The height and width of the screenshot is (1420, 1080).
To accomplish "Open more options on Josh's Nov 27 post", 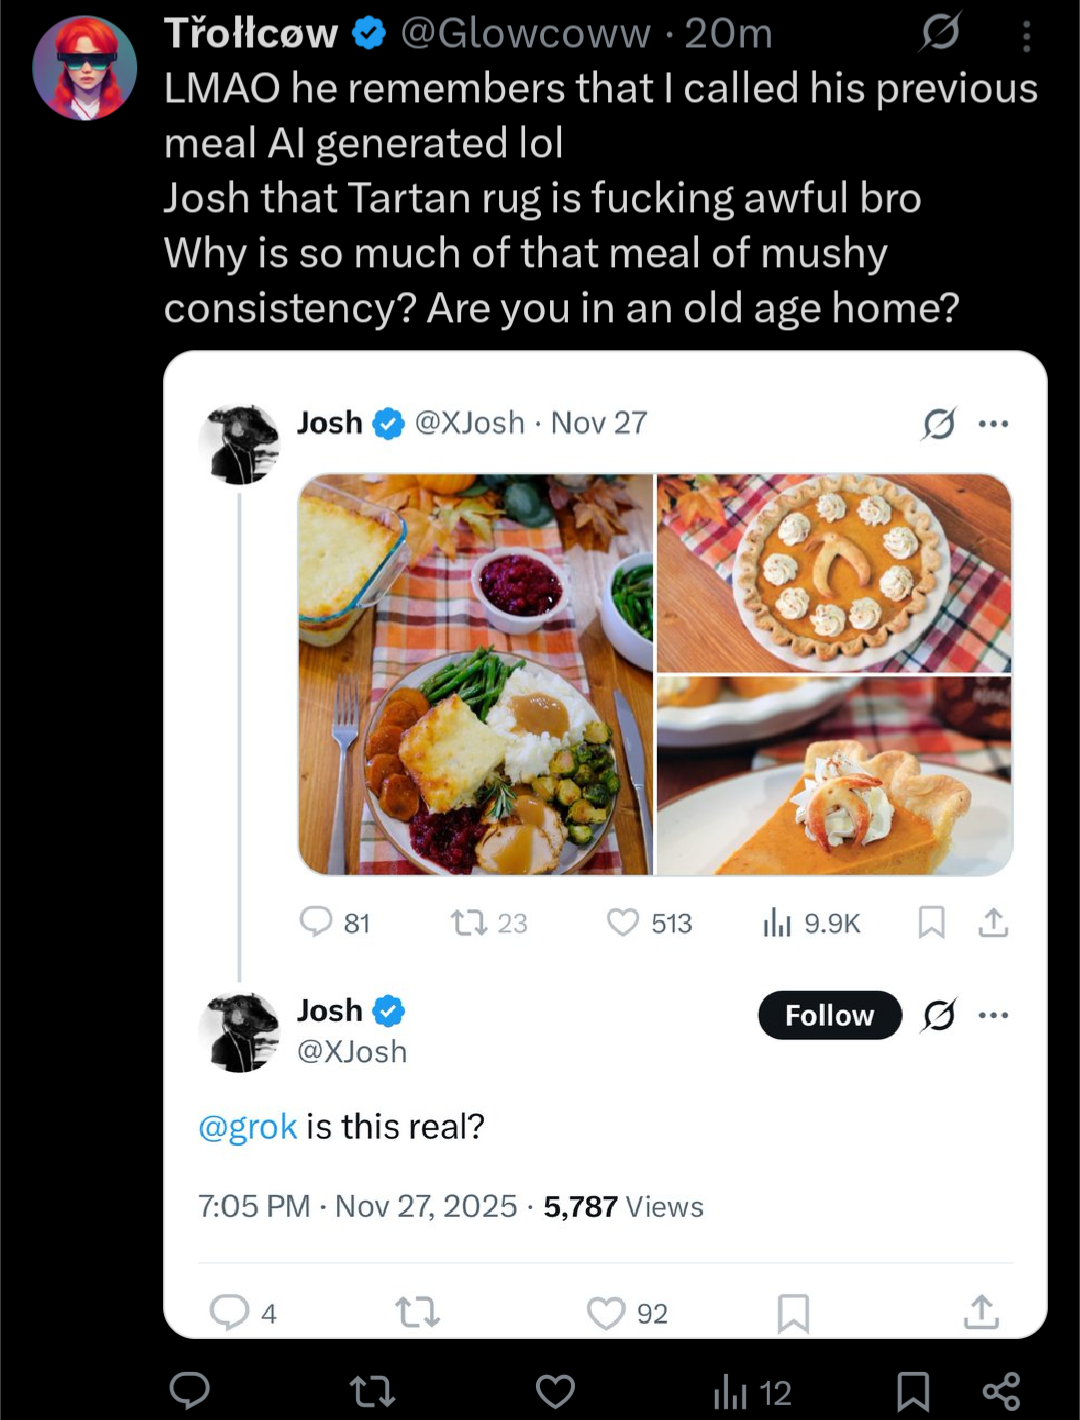I will click(993, 424).
